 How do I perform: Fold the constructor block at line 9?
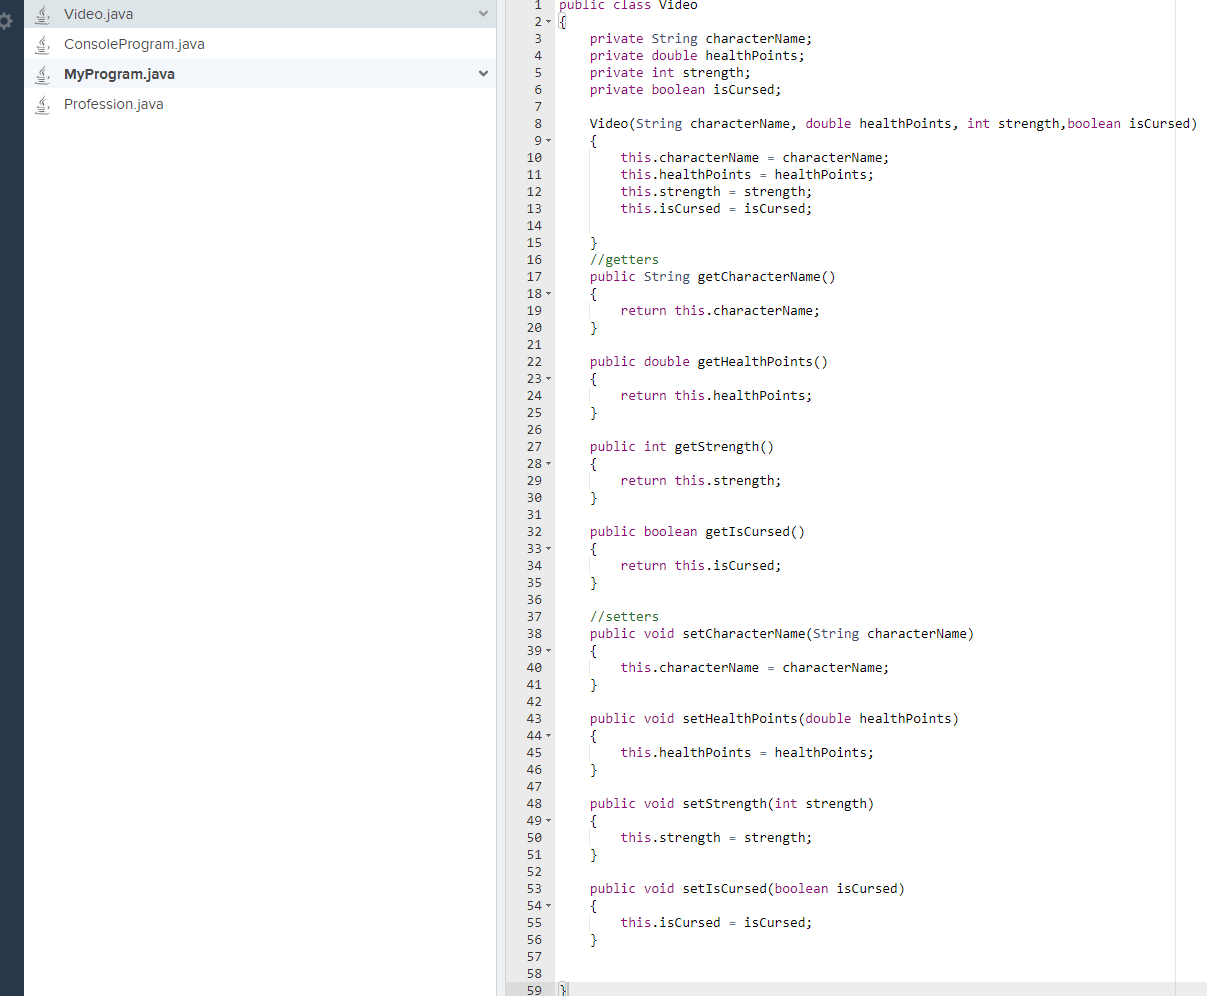click(548, 140)
